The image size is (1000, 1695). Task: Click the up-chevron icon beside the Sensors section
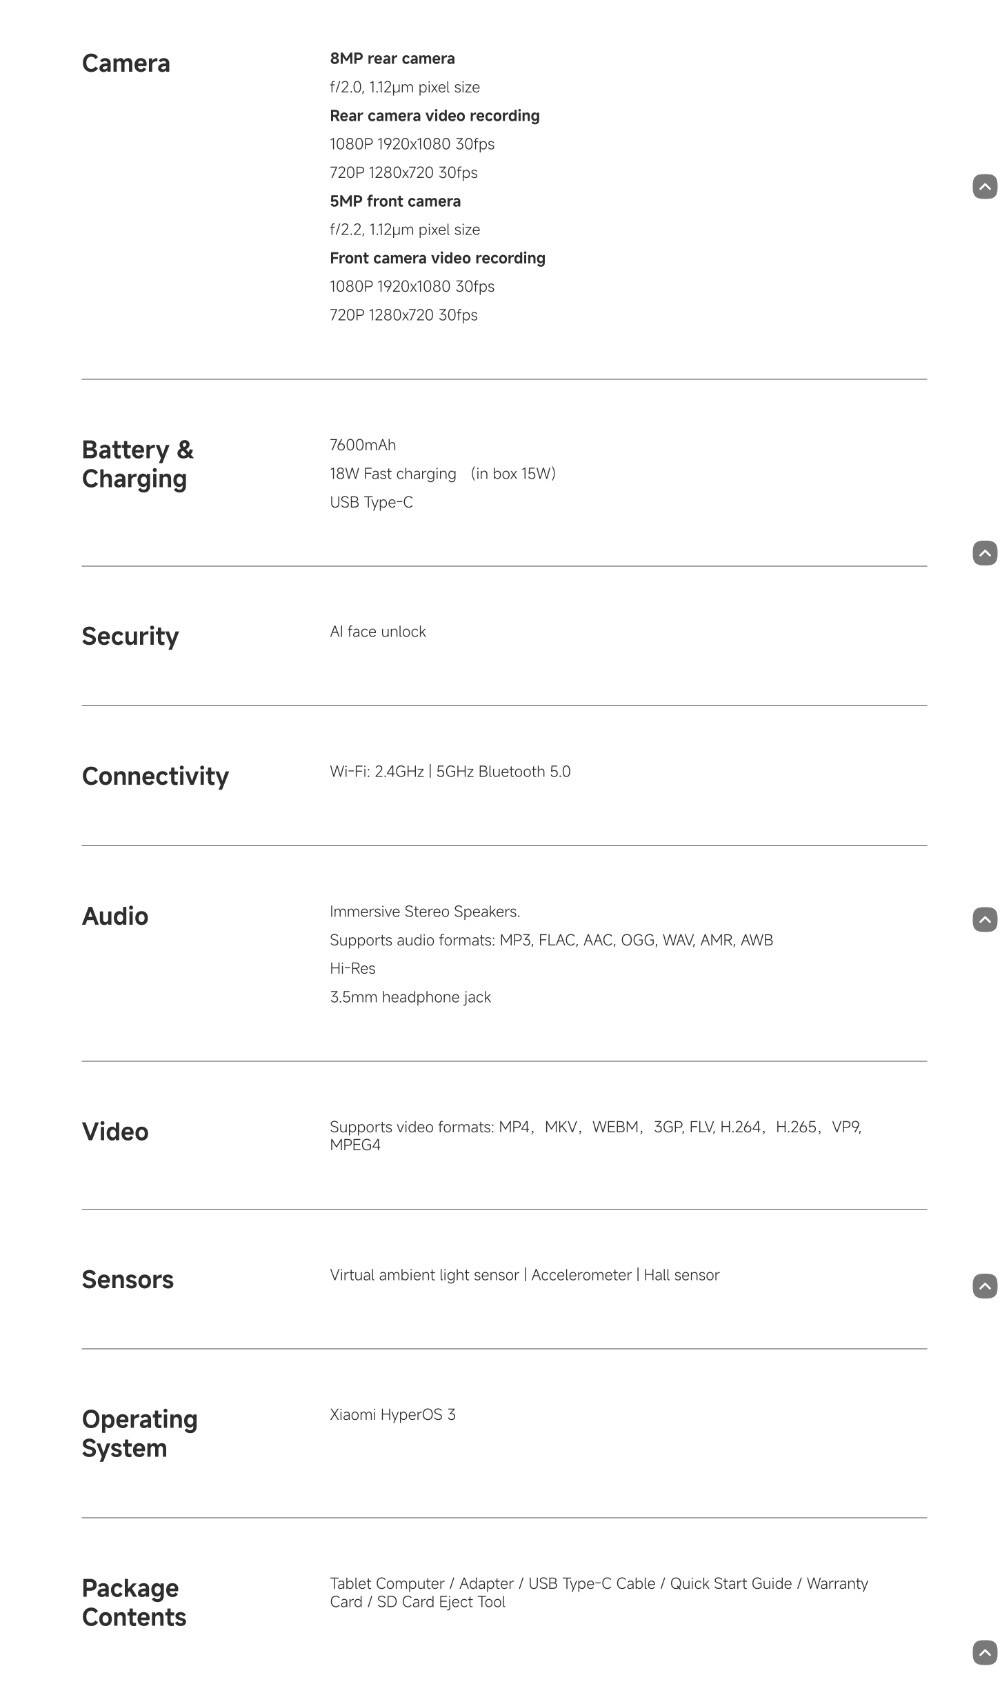pos(984,1286)
